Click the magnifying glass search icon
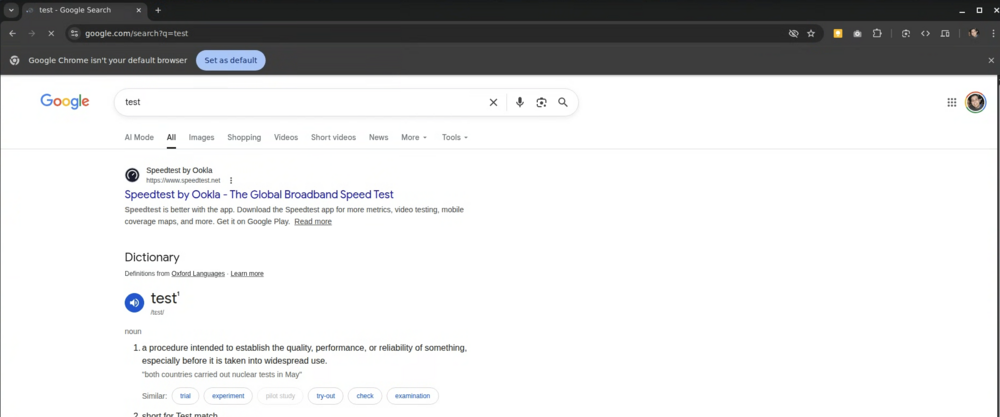The height and width of the screenshot is (417, 1000). click(x=562, y=102)
